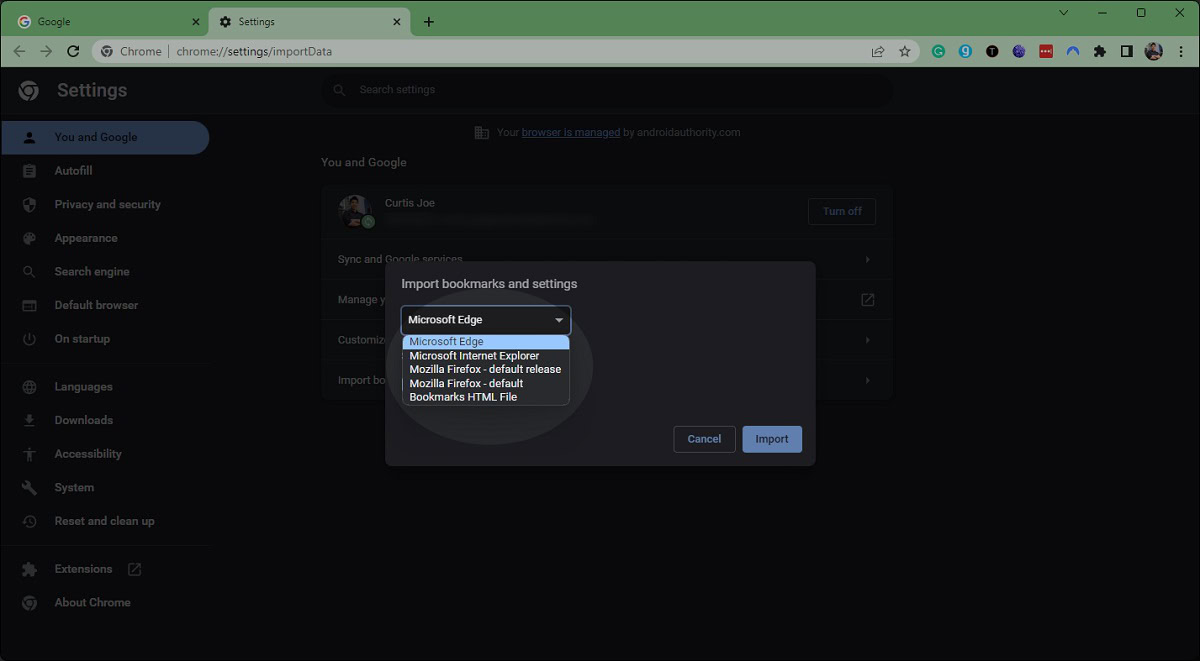Click the Turn off sync button
1200x661 pixels.
(x=842, y=211)
